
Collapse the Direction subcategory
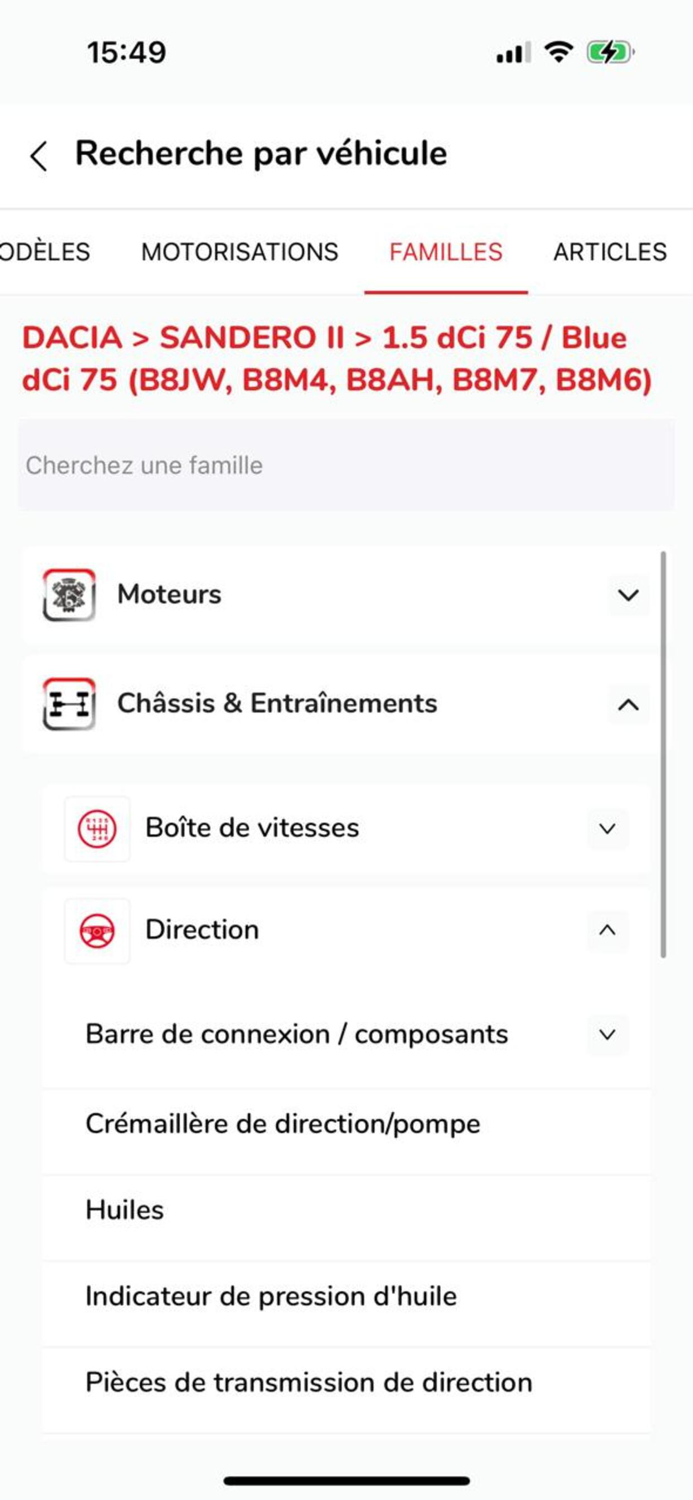(607, 930)
